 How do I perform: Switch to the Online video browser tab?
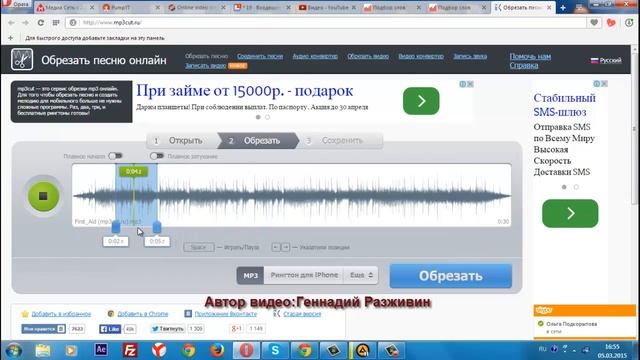click(197, 8)
